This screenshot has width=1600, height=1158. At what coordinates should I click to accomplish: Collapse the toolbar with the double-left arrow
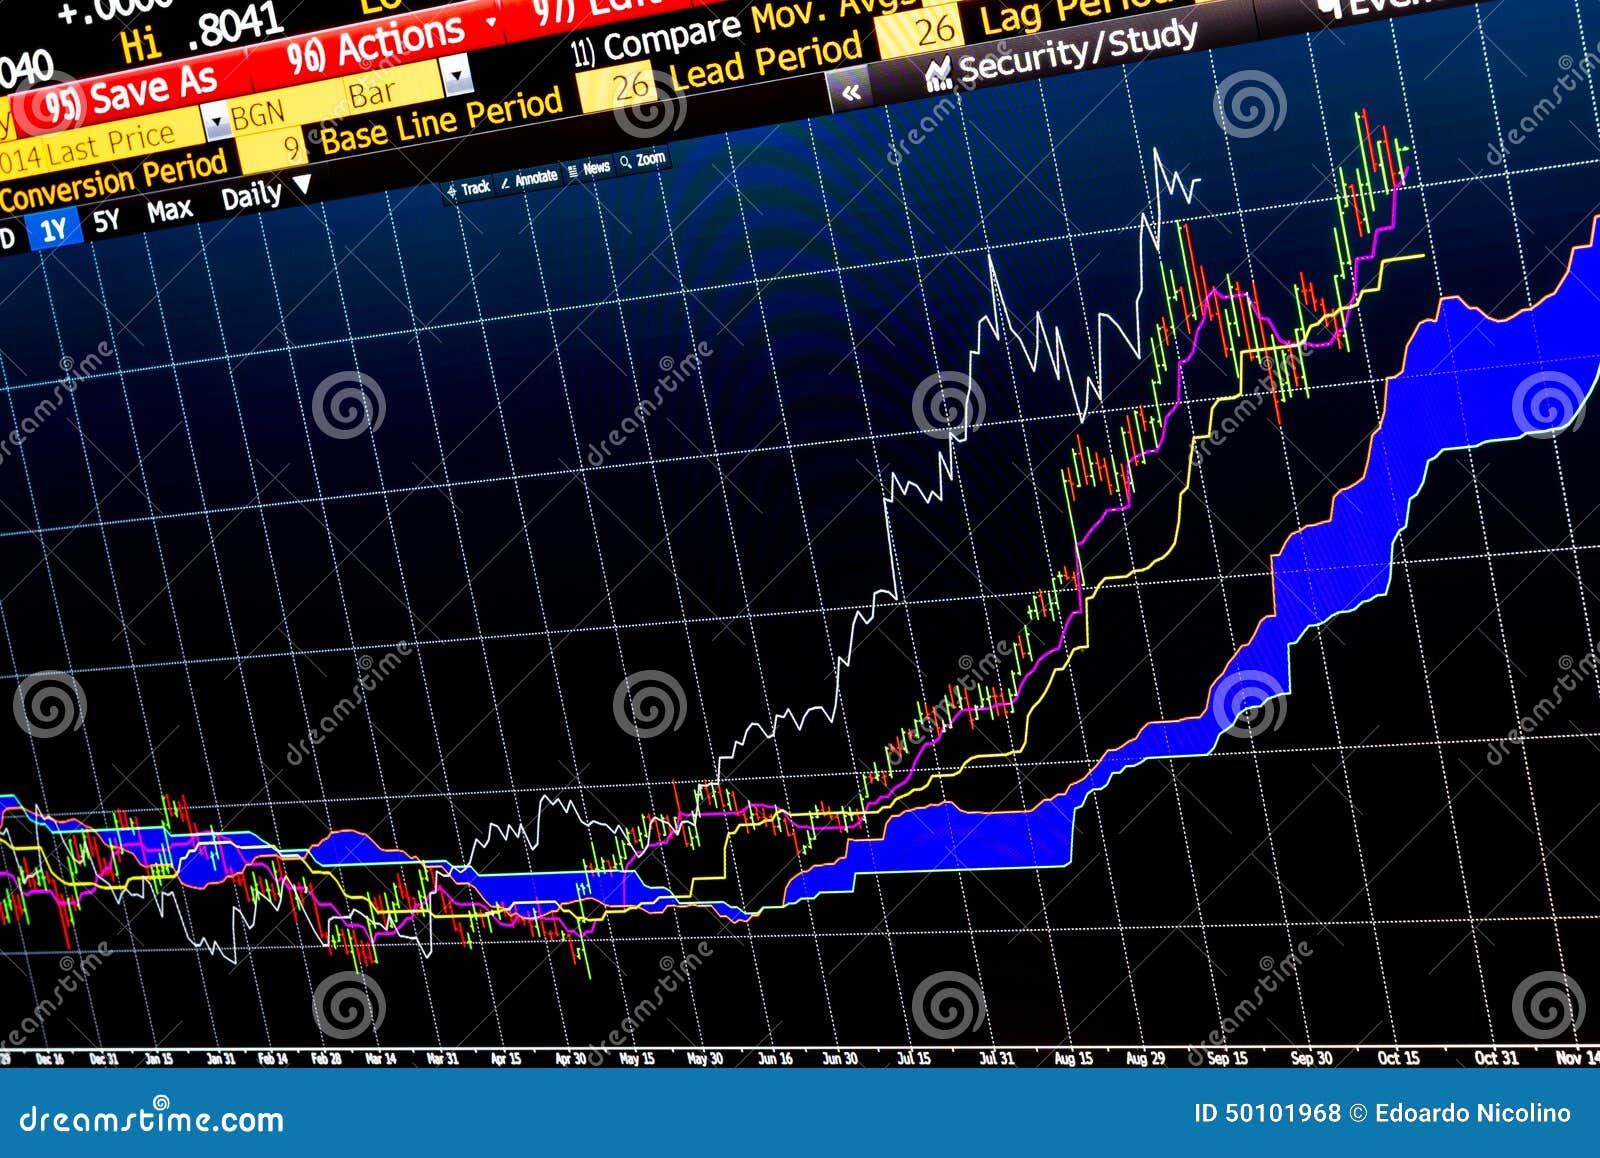pyautogui.click(x=850, y=92)
